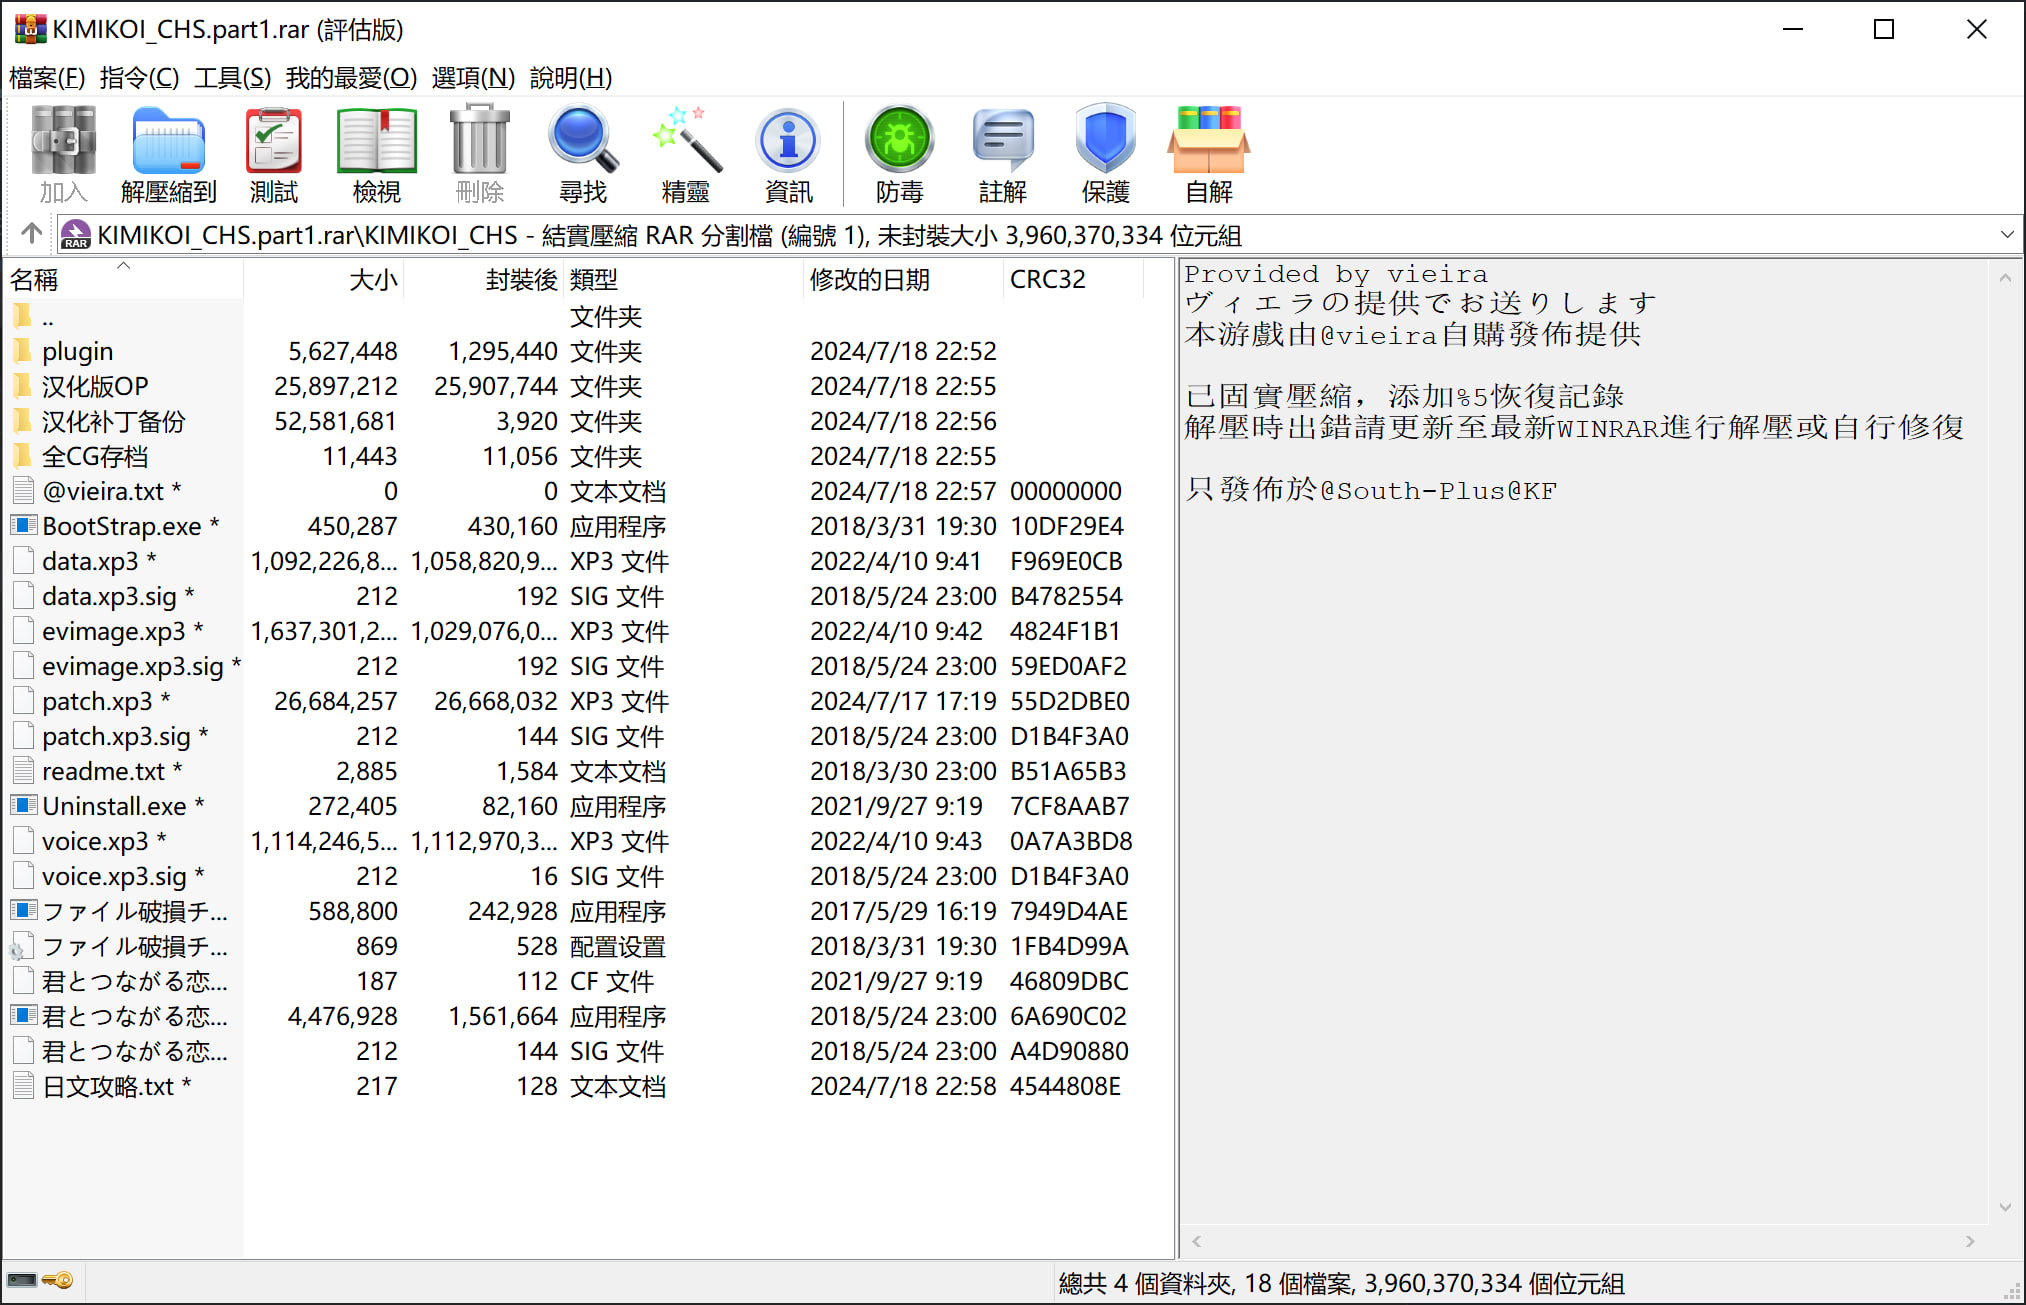
Task: Launch the 精靈 (Wizard) wand icon
Action: coord(685,154)
